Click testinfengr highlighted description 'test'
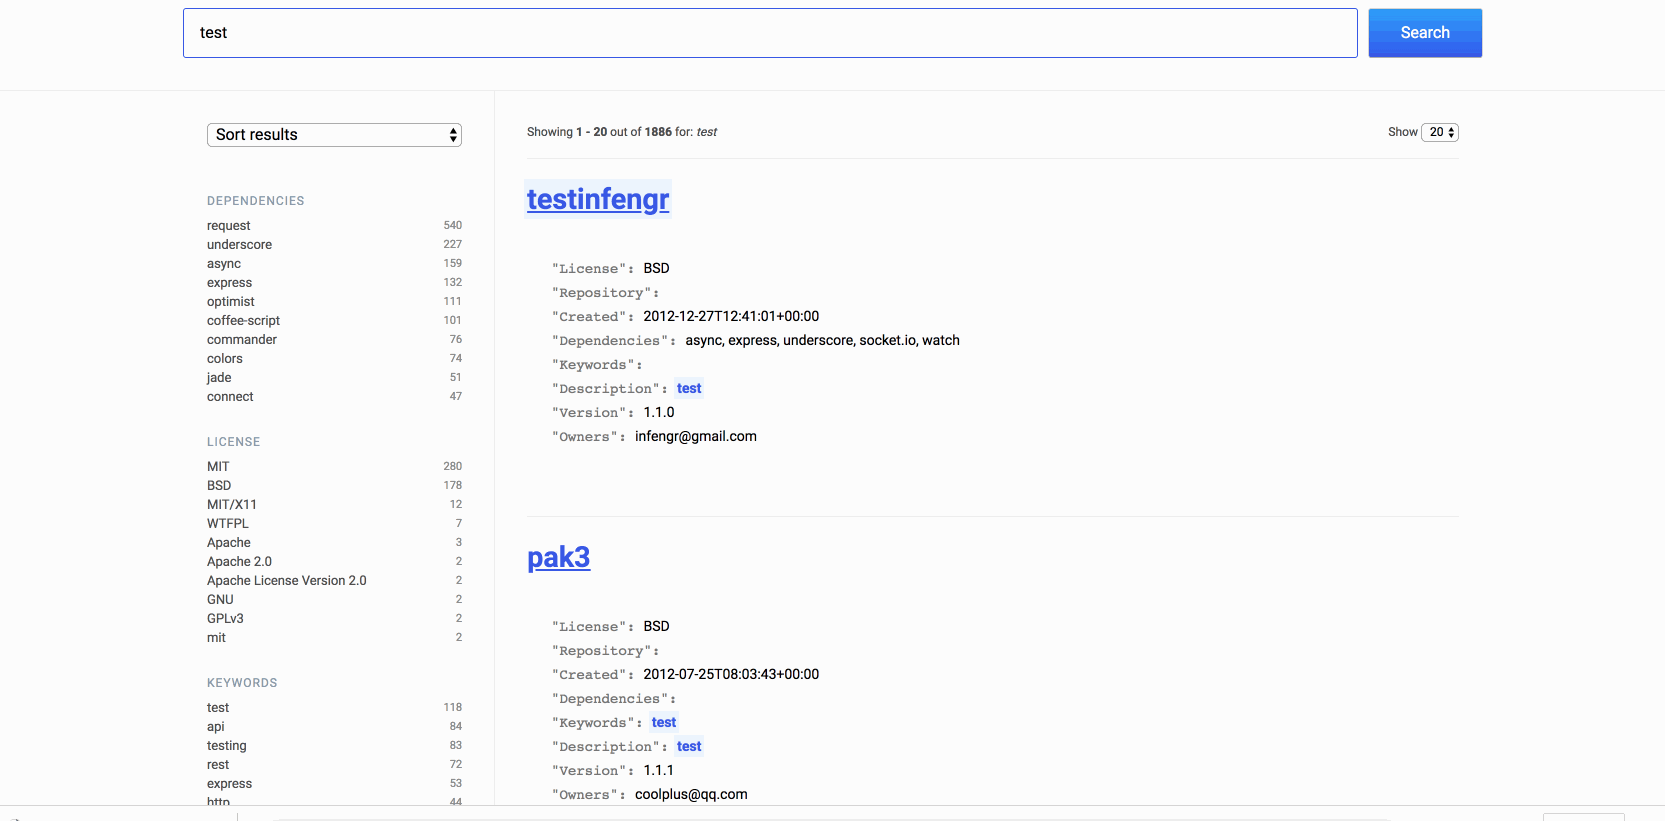Screen dimensions: 1665x821 coord(689,388)
